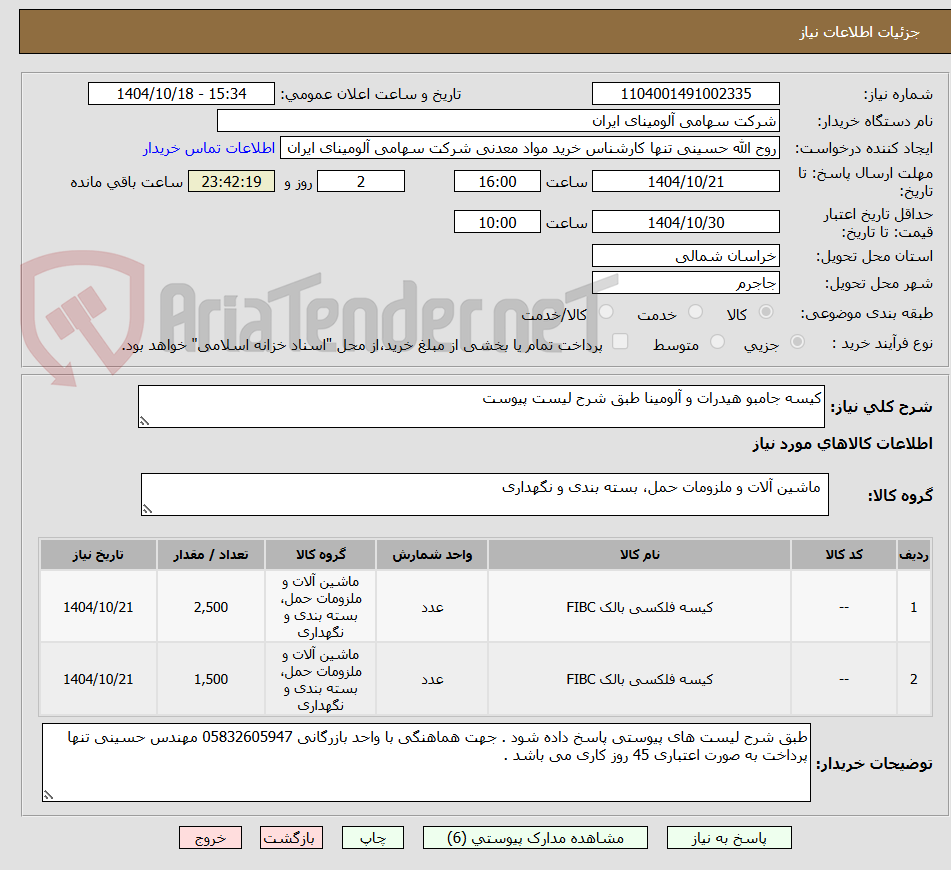The height and width of the screenshot is (870, 951).
Task: Click the resize handle of گروه کالا textarea
Action: tap(147, 509)
